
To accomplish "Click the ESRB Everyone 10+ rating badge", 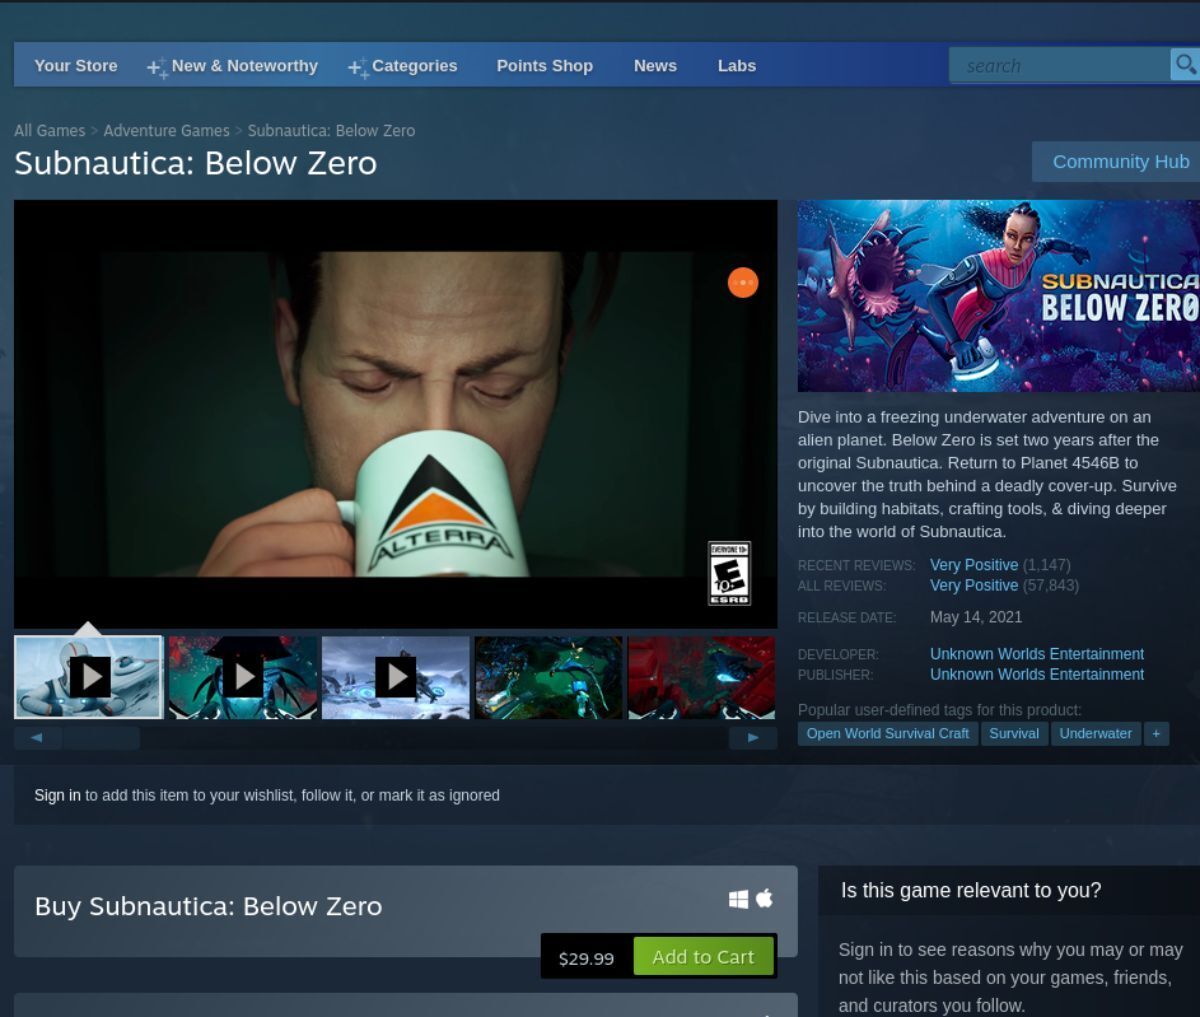I will tap(728, 573).
